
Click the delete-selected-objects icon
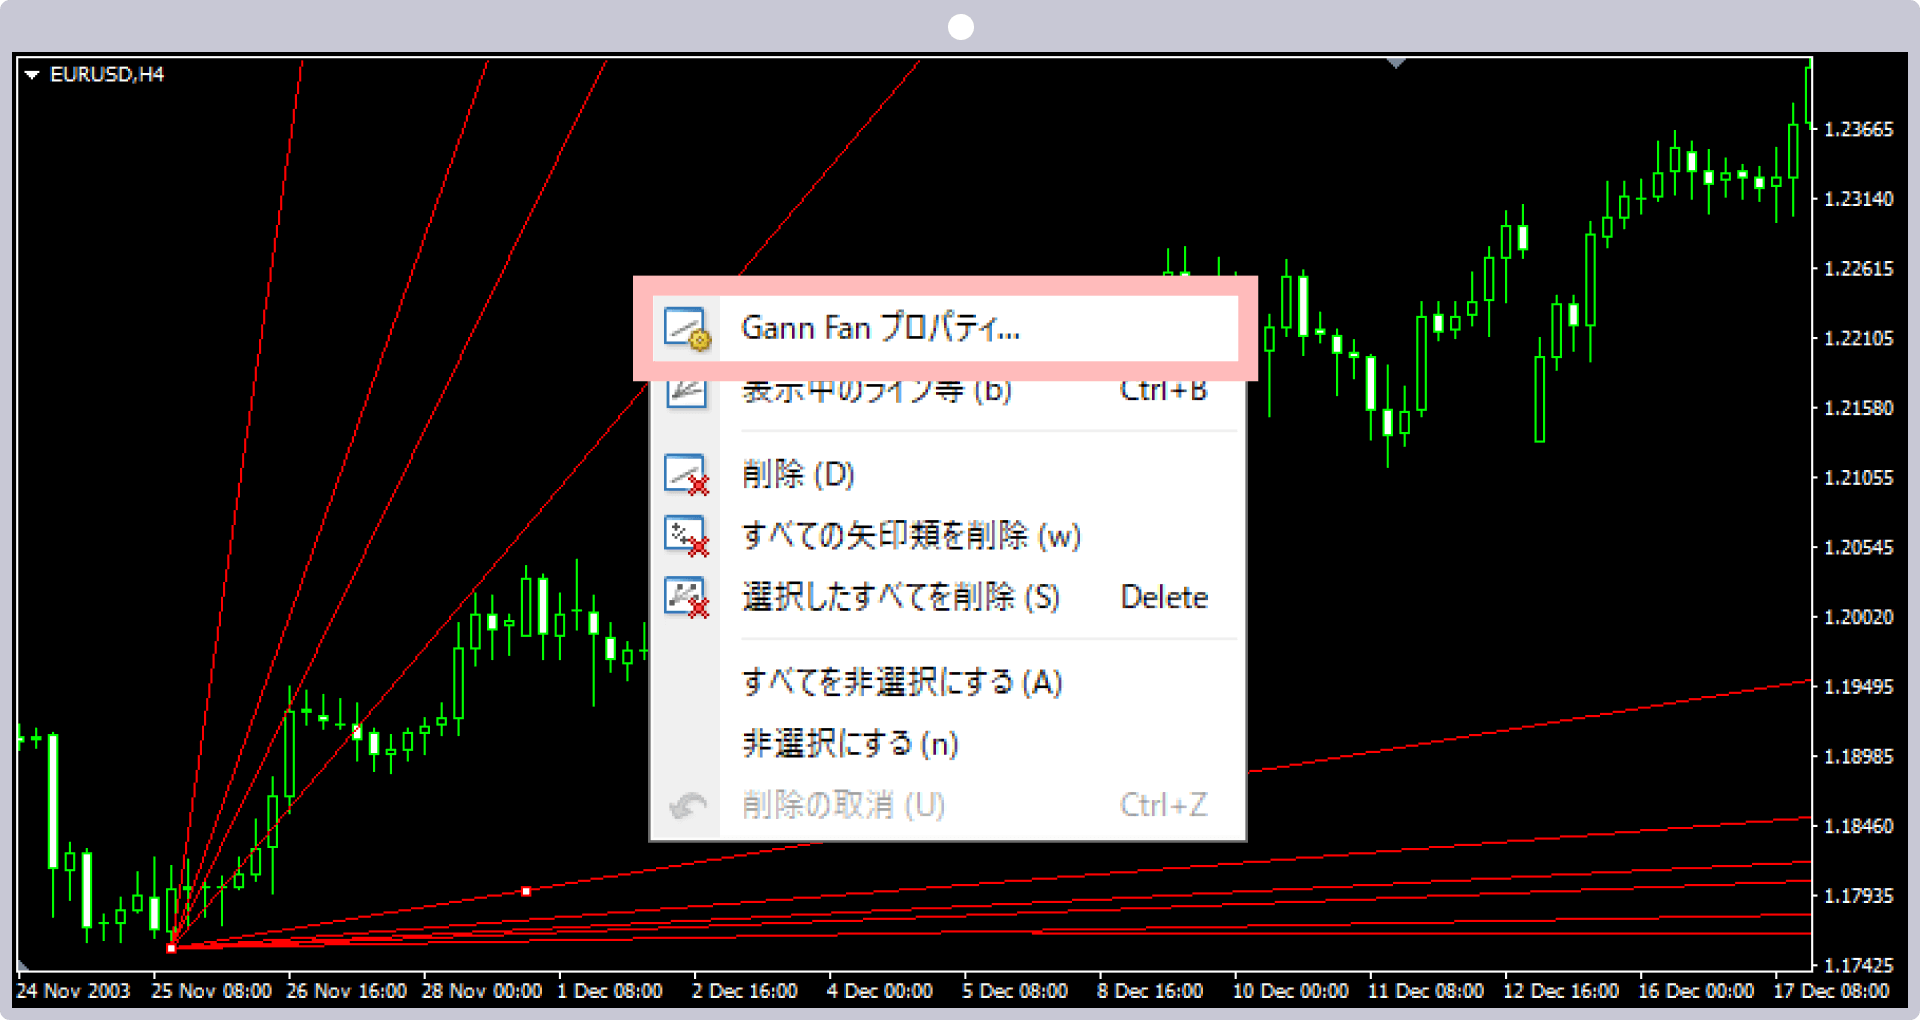685,597
